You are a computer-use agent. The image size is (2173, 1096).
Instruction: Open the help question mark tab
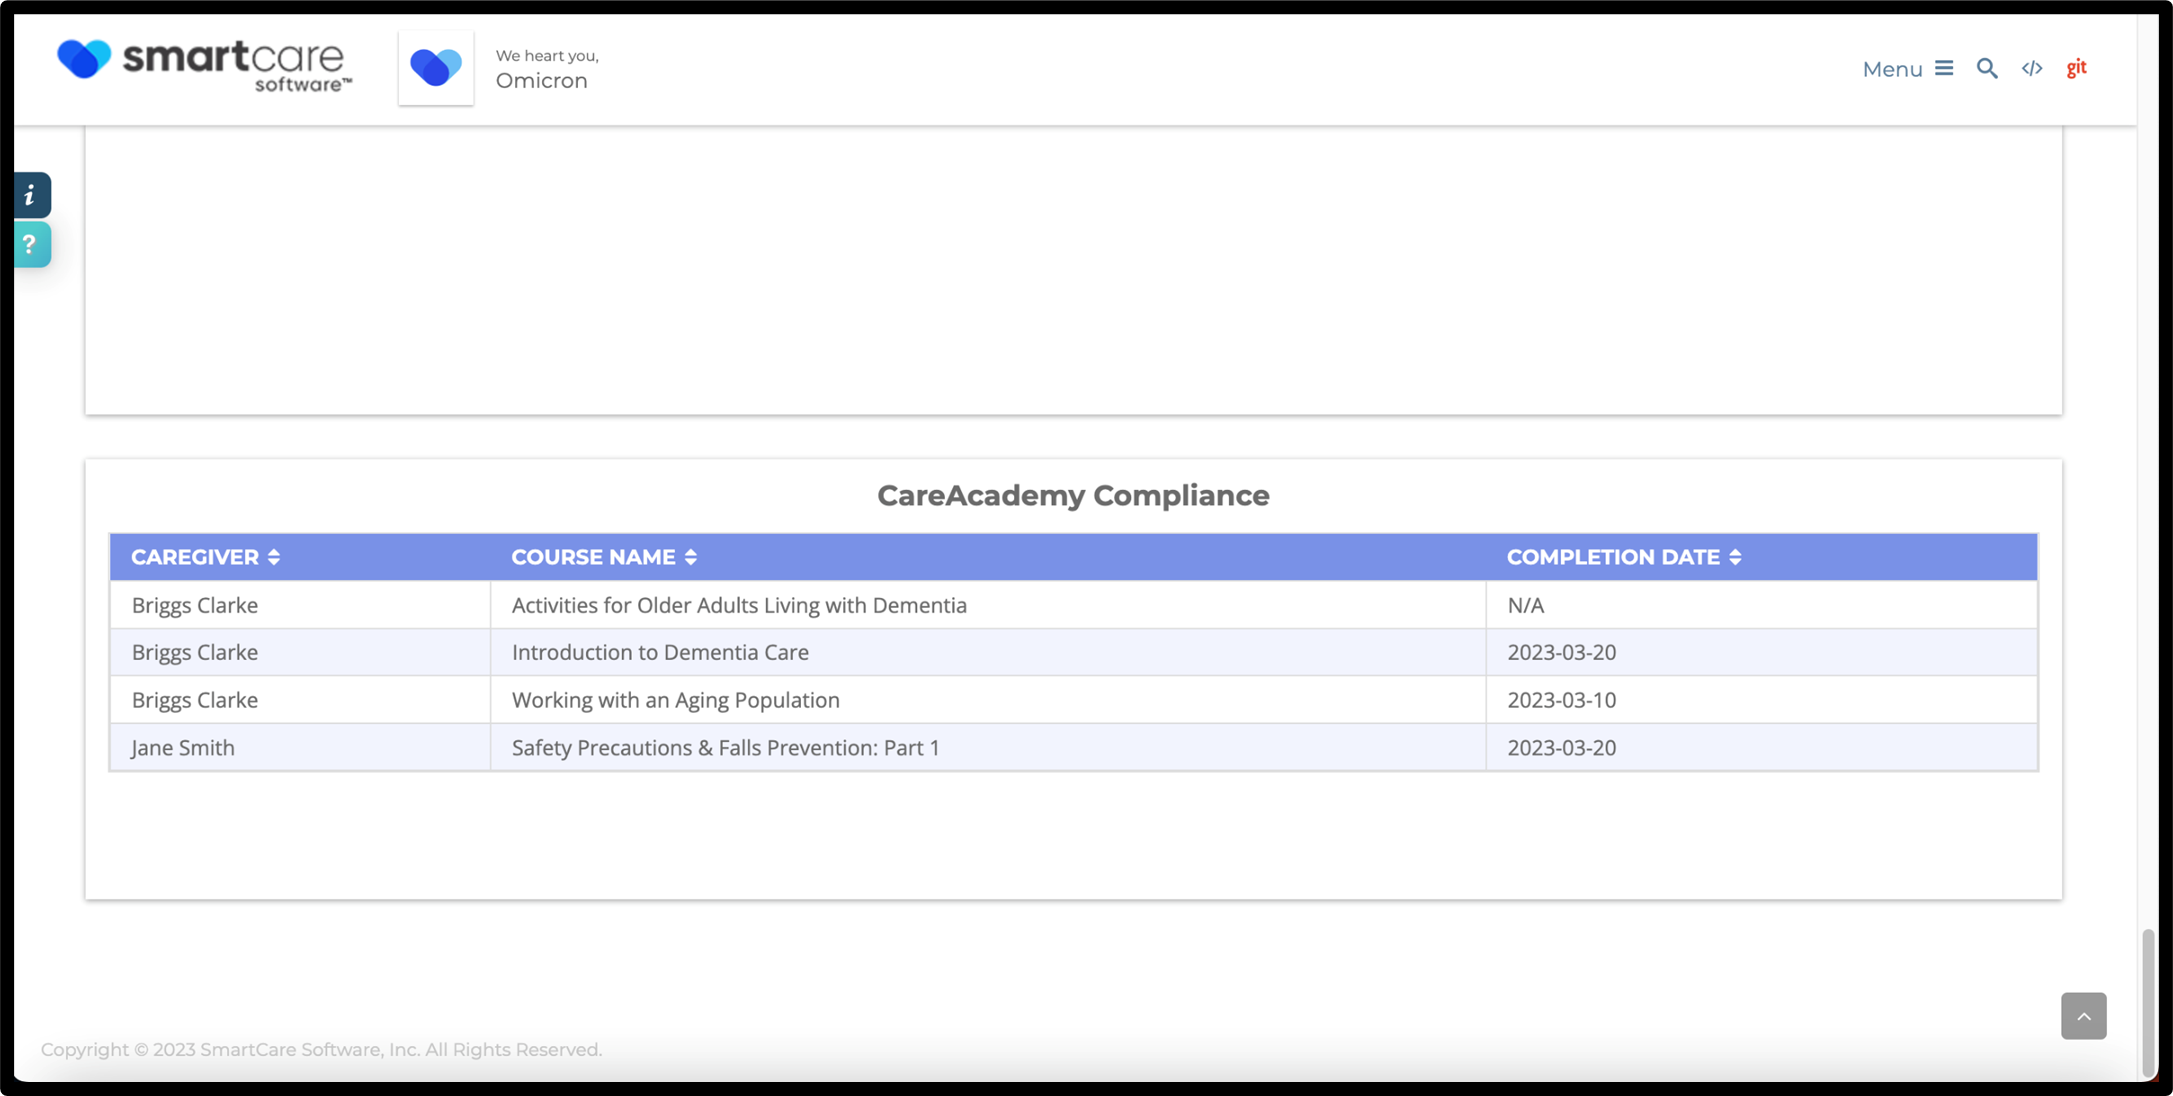click(x=31, y=244)
